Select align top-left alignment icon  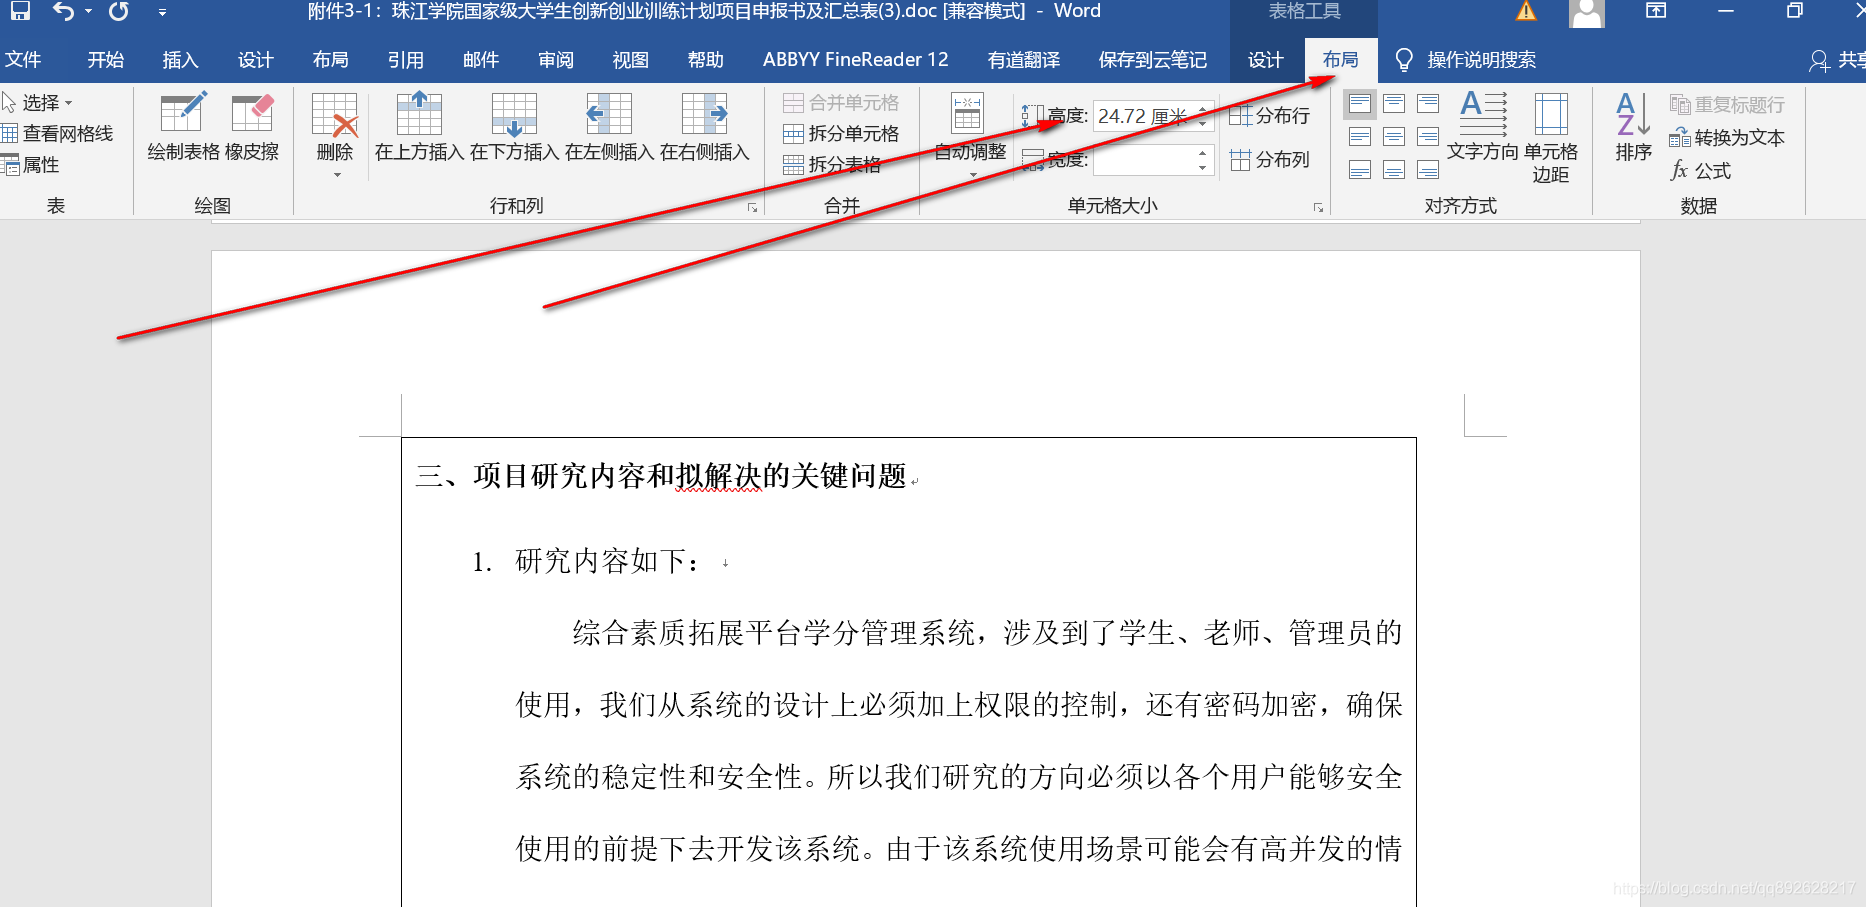click(1360, 104)
